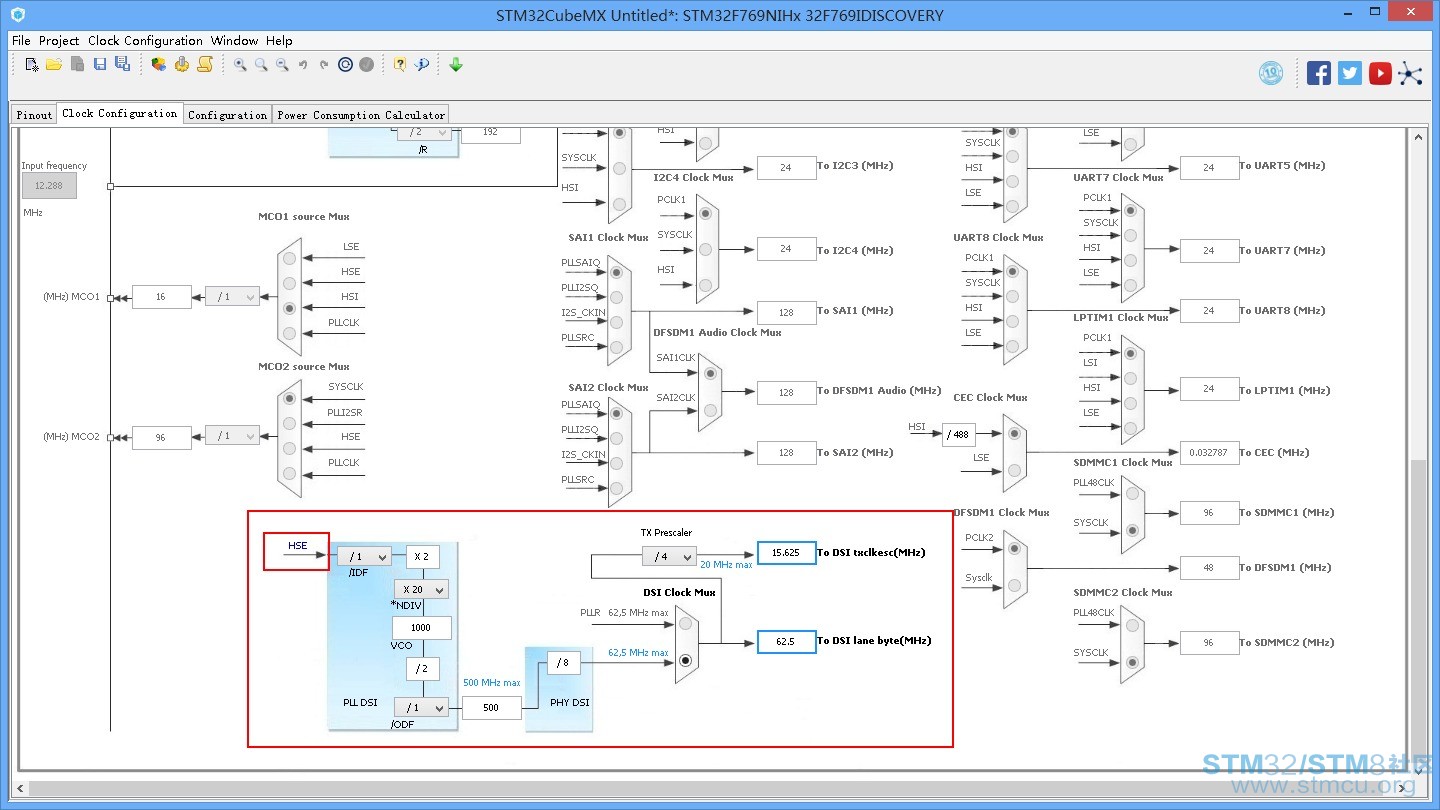Viewport: 1440px width, 810px height.
Task: Choose PLLI2SQ in SAI1 Clock Mux
Action: [x=617, y=299]
